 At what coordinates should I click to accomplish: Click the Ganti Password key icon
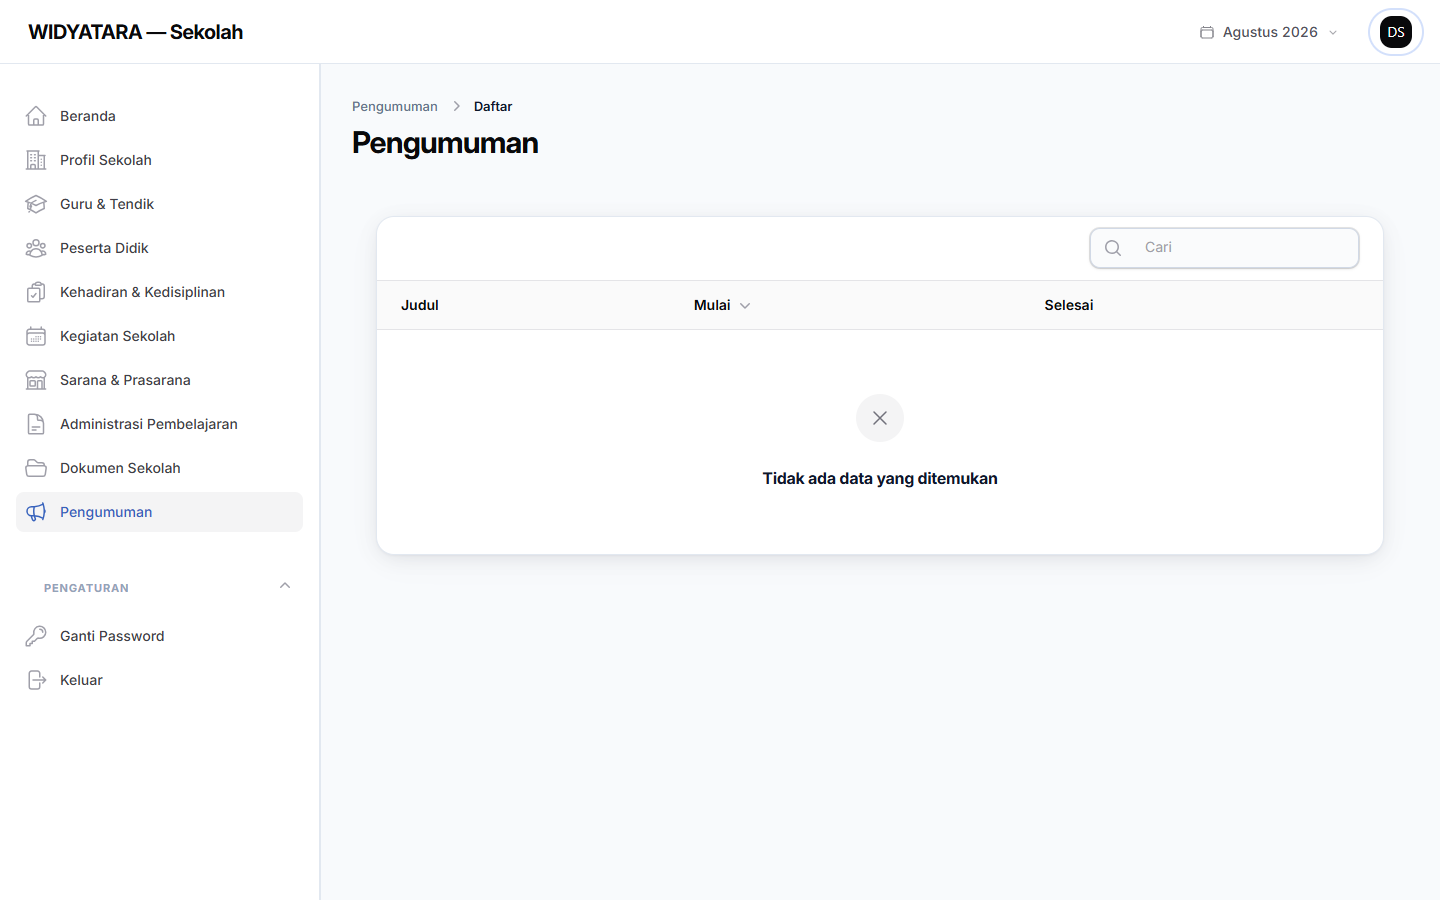click(36, 636)
